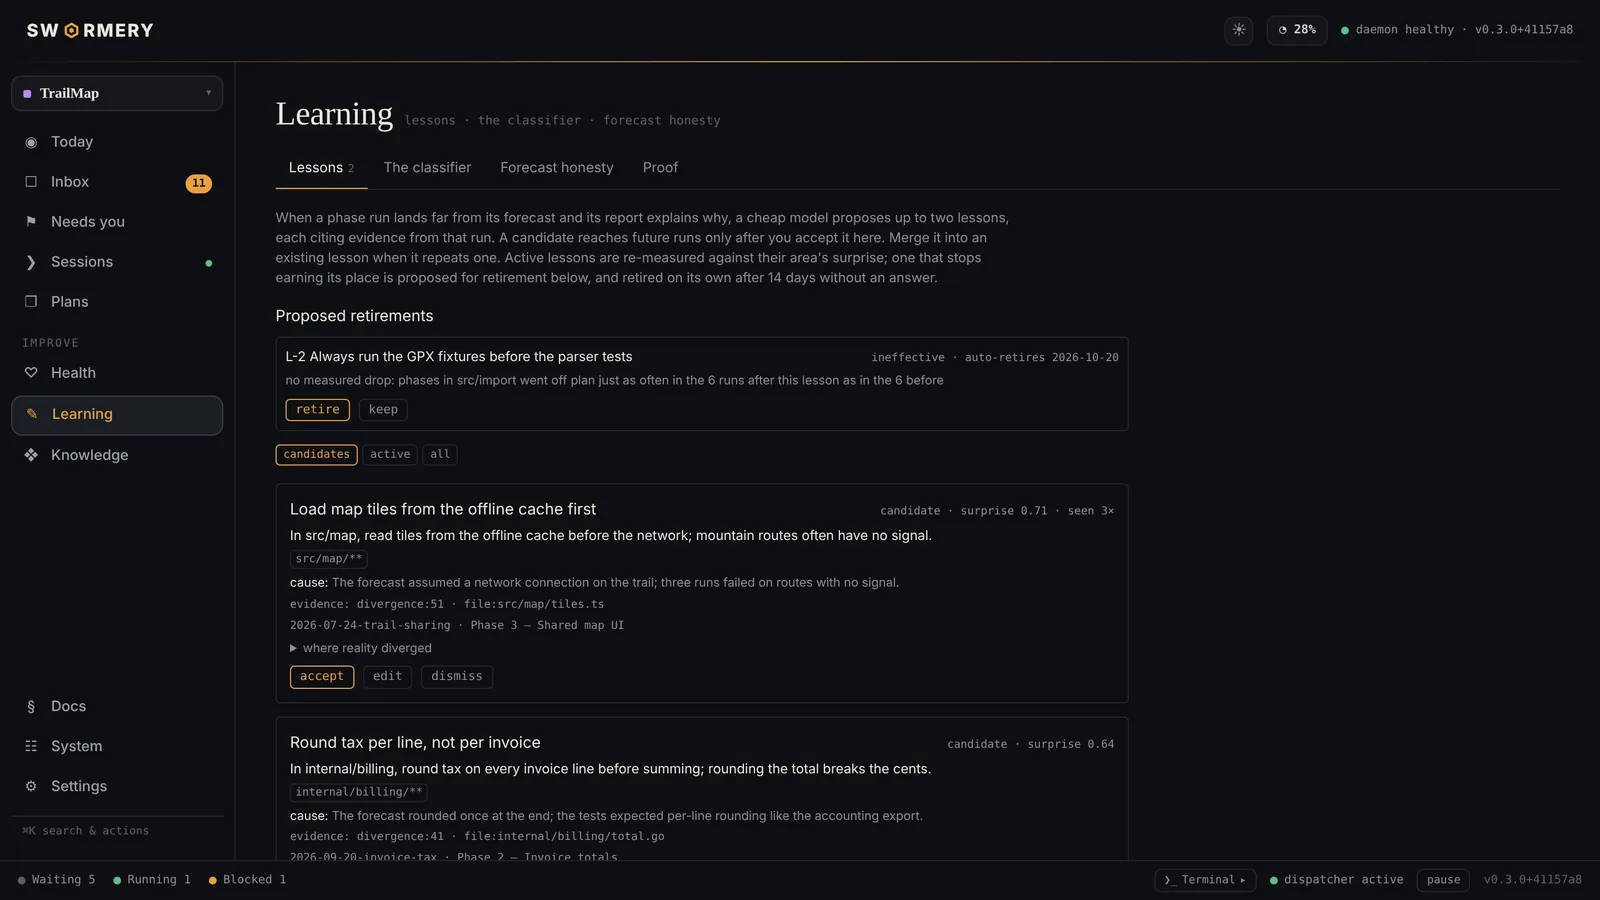Click 'daemon healthy' status text
This screenshot has width=1600, height=900.
click(1405, 30)
